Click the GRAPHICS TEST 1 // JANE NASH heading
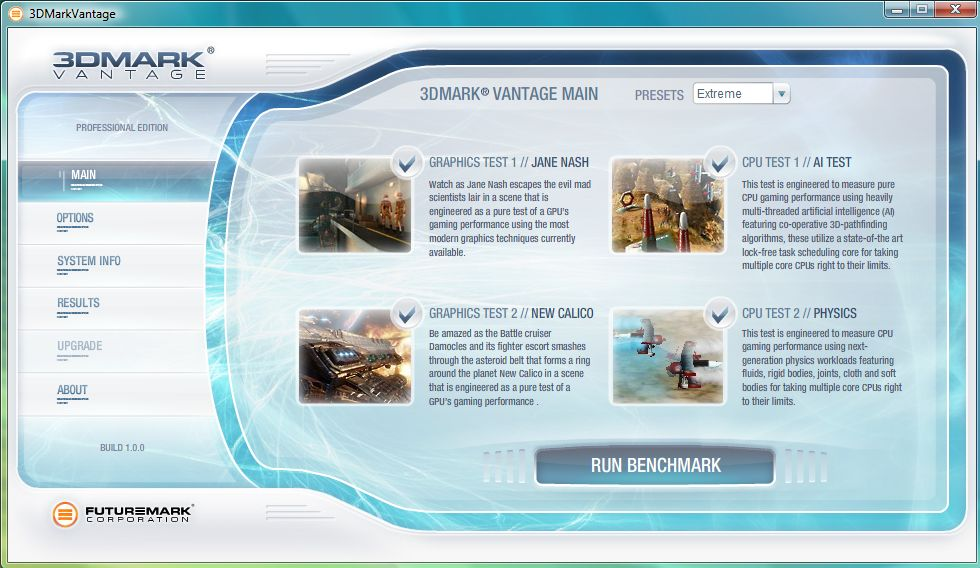 509,162
